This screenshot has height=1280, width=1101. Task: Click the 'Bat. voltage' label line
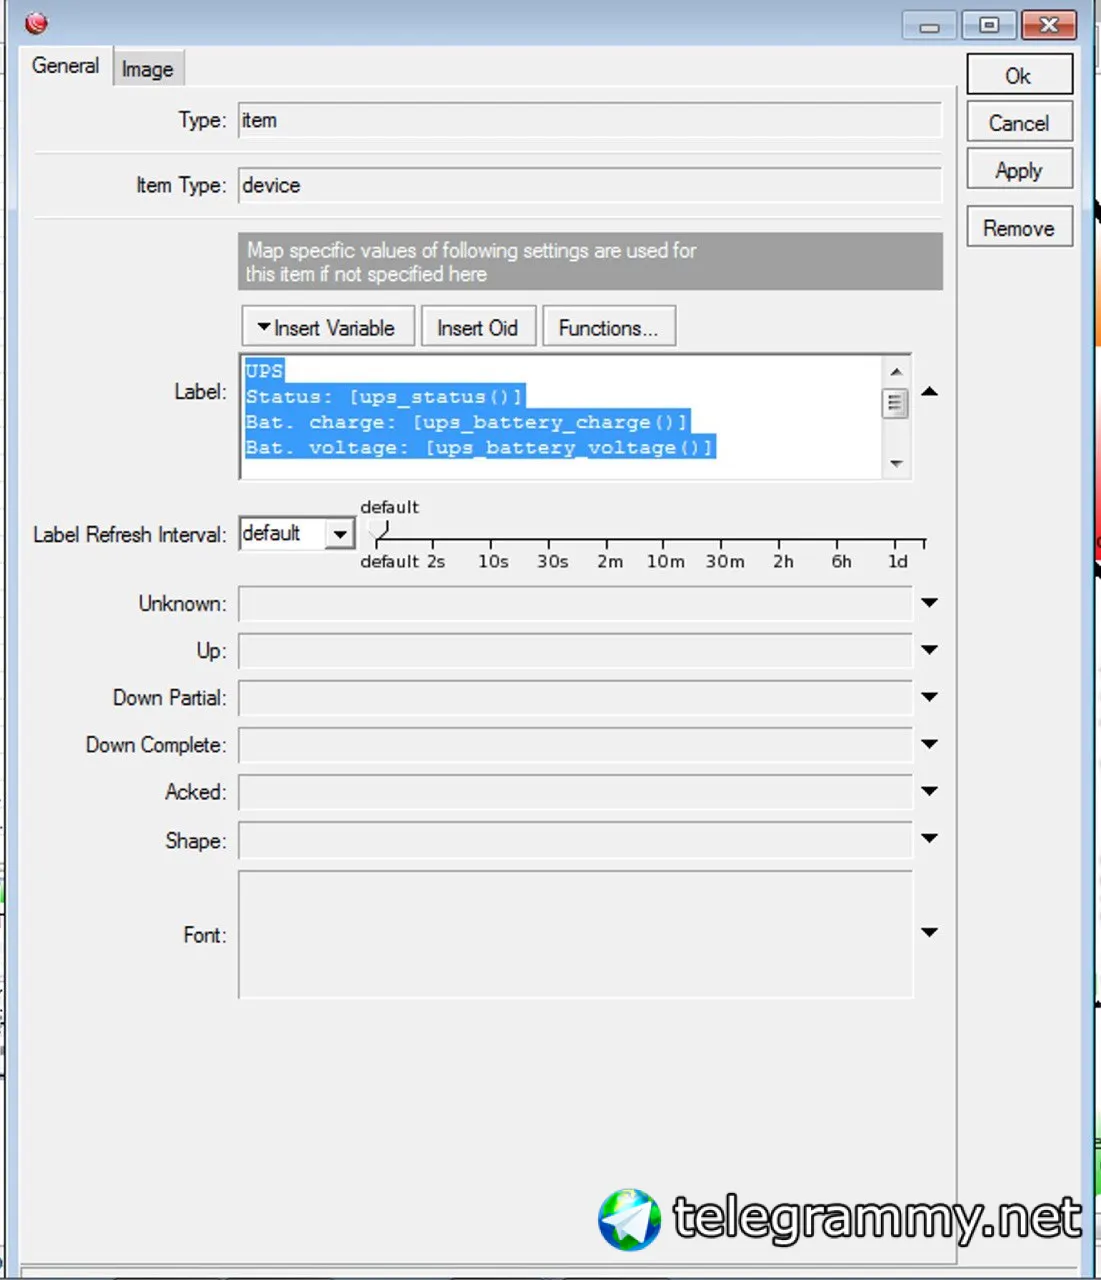point(480,447)
